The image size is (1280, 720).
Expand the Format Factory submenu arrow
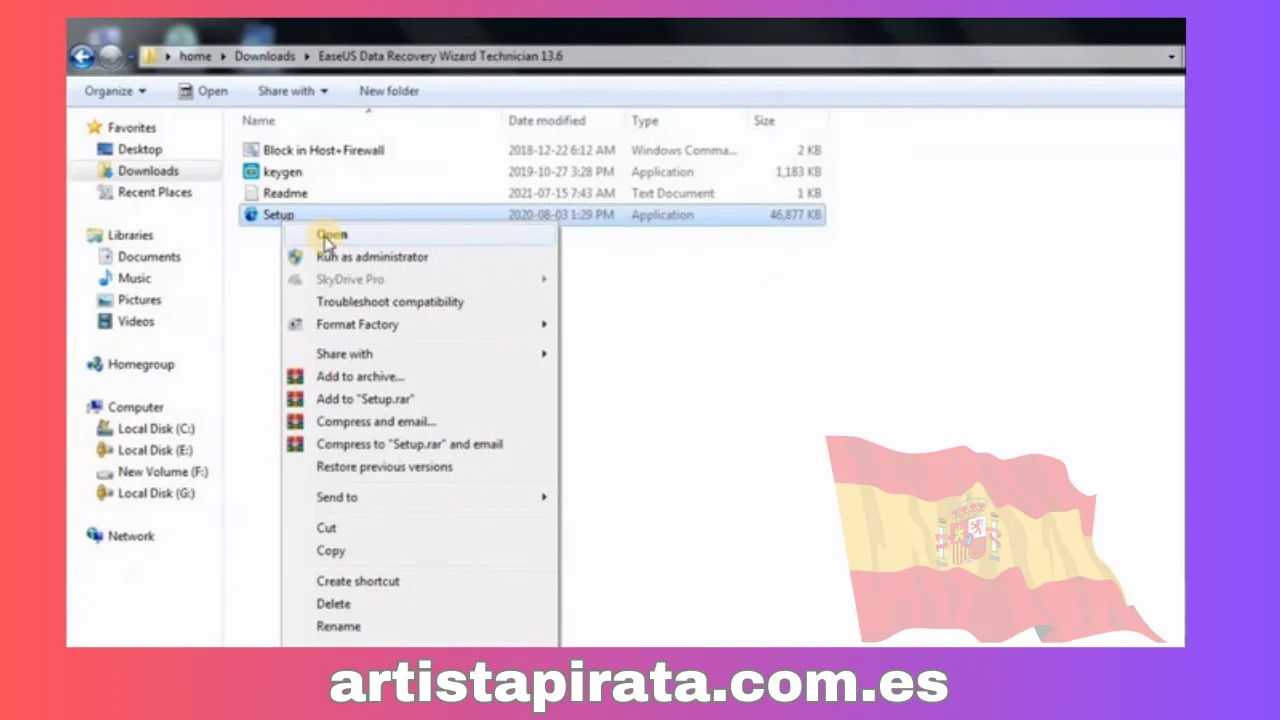(x=544, y=324)
